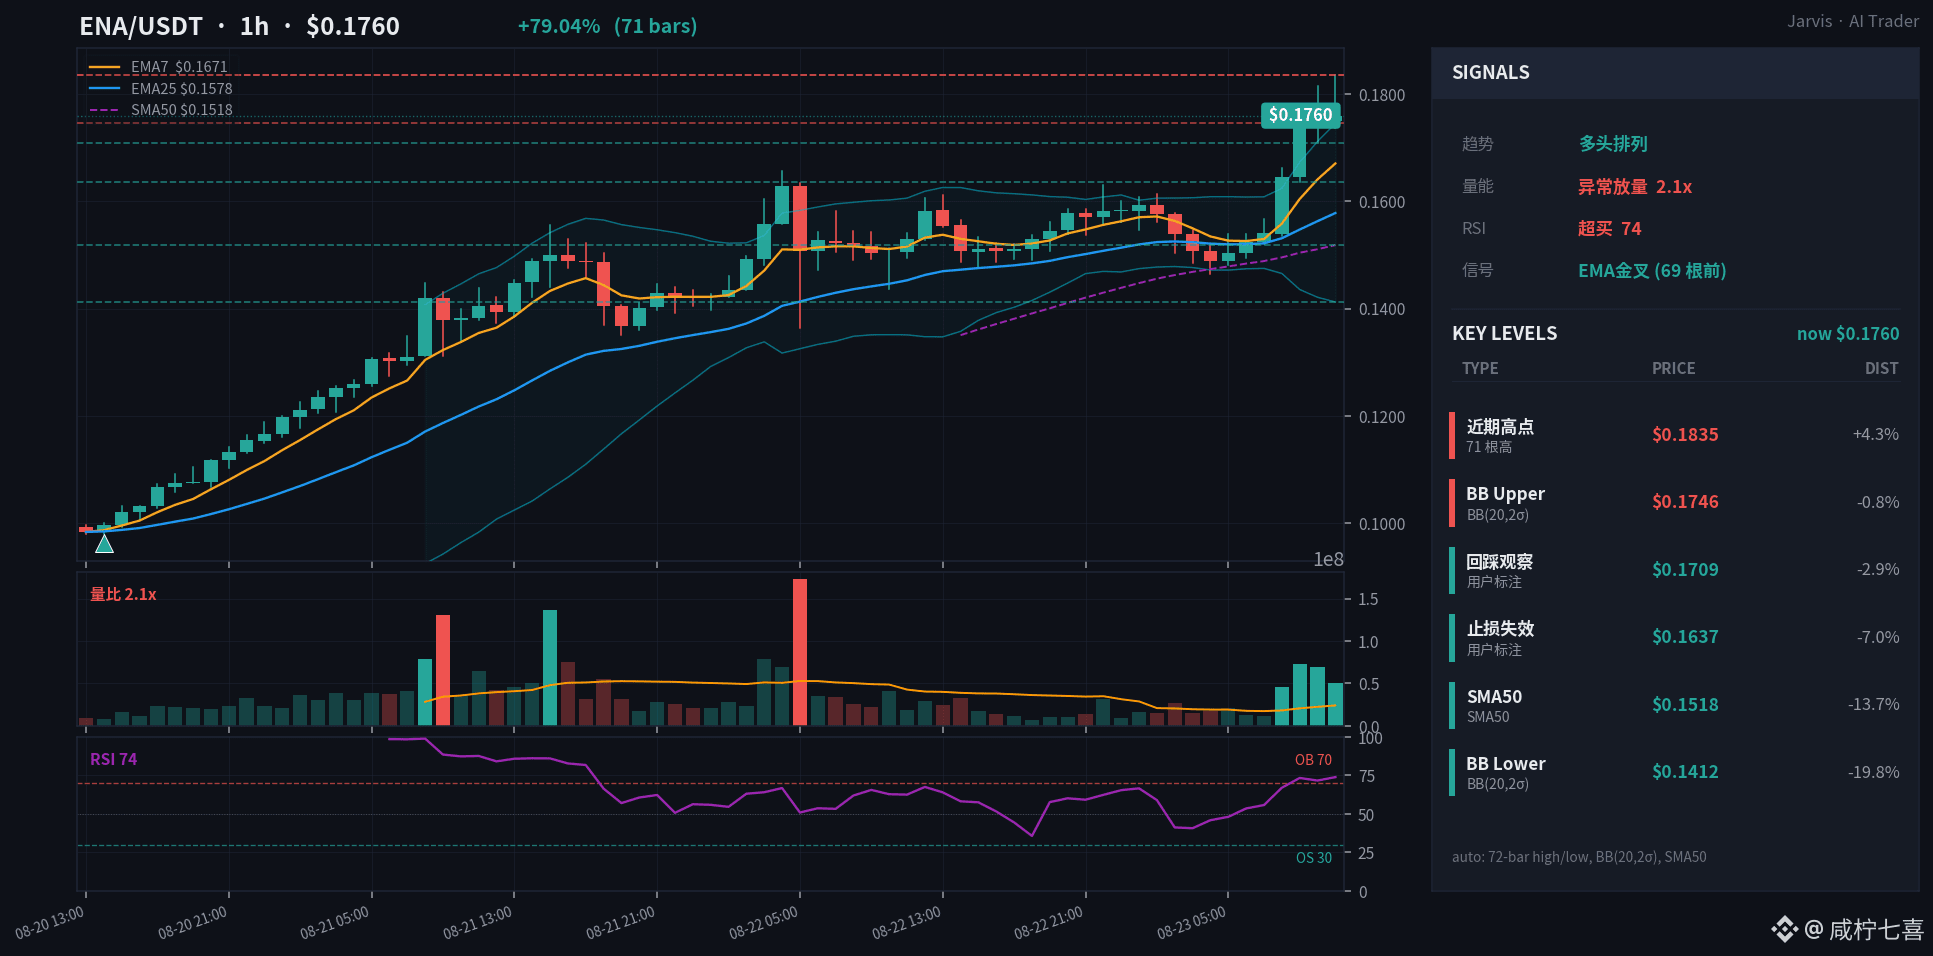This screenshot has height=956, width=1933.
Task: Select the orange EMA7 legend line sample
Action: [x=104, y=67]
